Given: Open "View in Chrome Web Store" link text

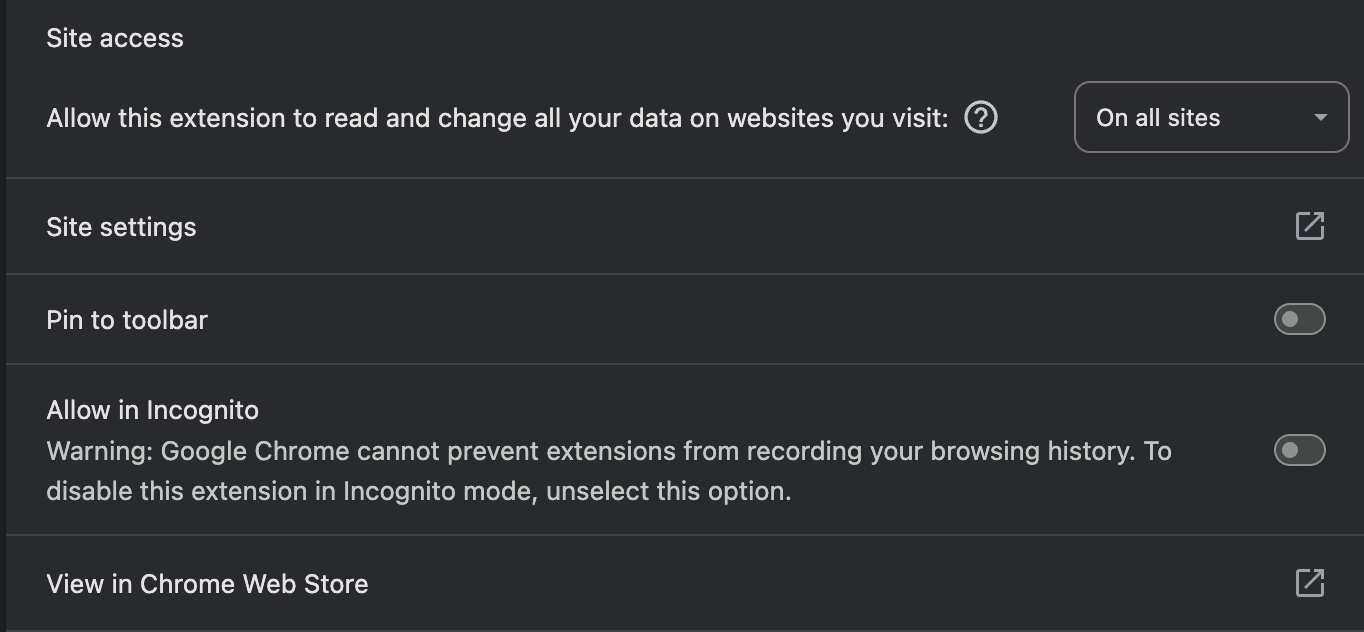Looking at the screenshot, I should 207,584.
